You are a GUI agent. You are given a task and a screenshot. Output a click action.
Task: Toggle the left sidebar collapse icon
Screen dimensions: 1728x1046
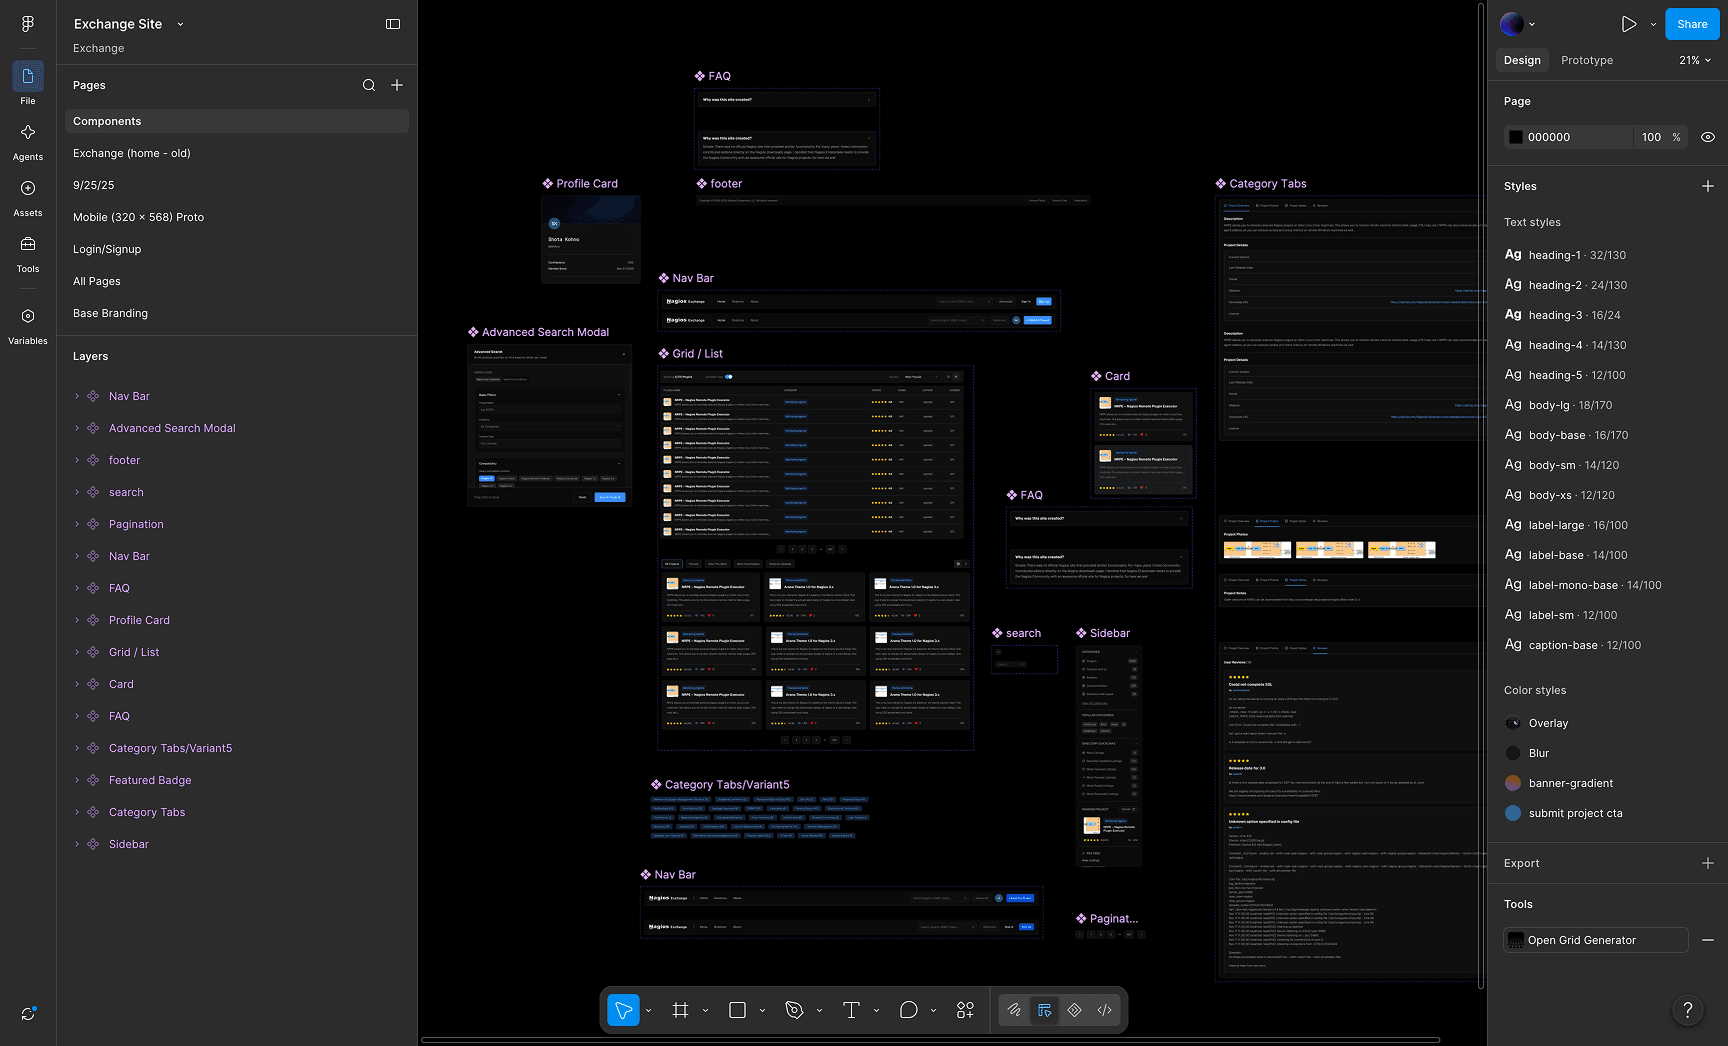(x=393, y=24)
